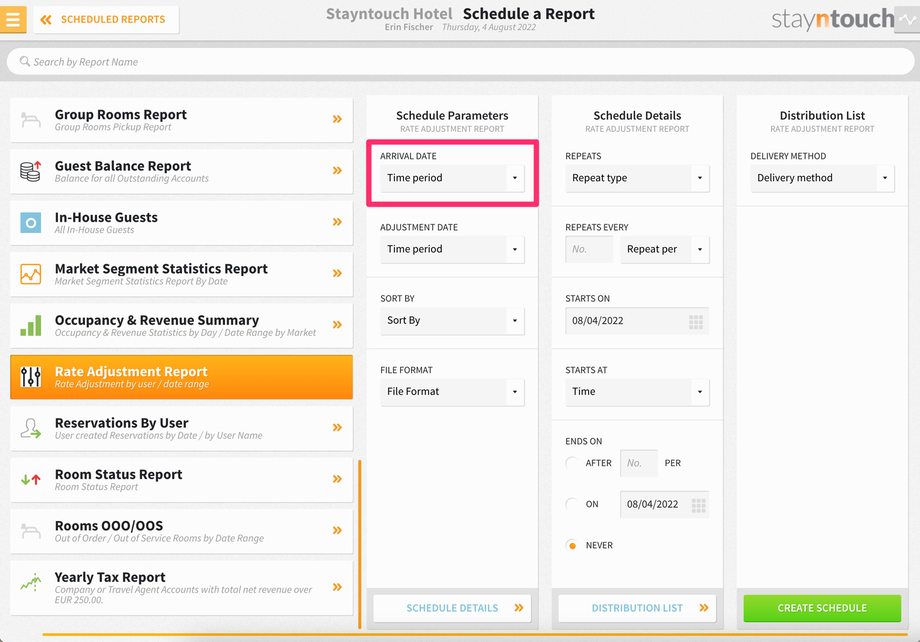Click the bottom horizontal orange scrollbar
Image resolution: width=920 pixels, height=642 pixels.
click(x=475, y=634)
